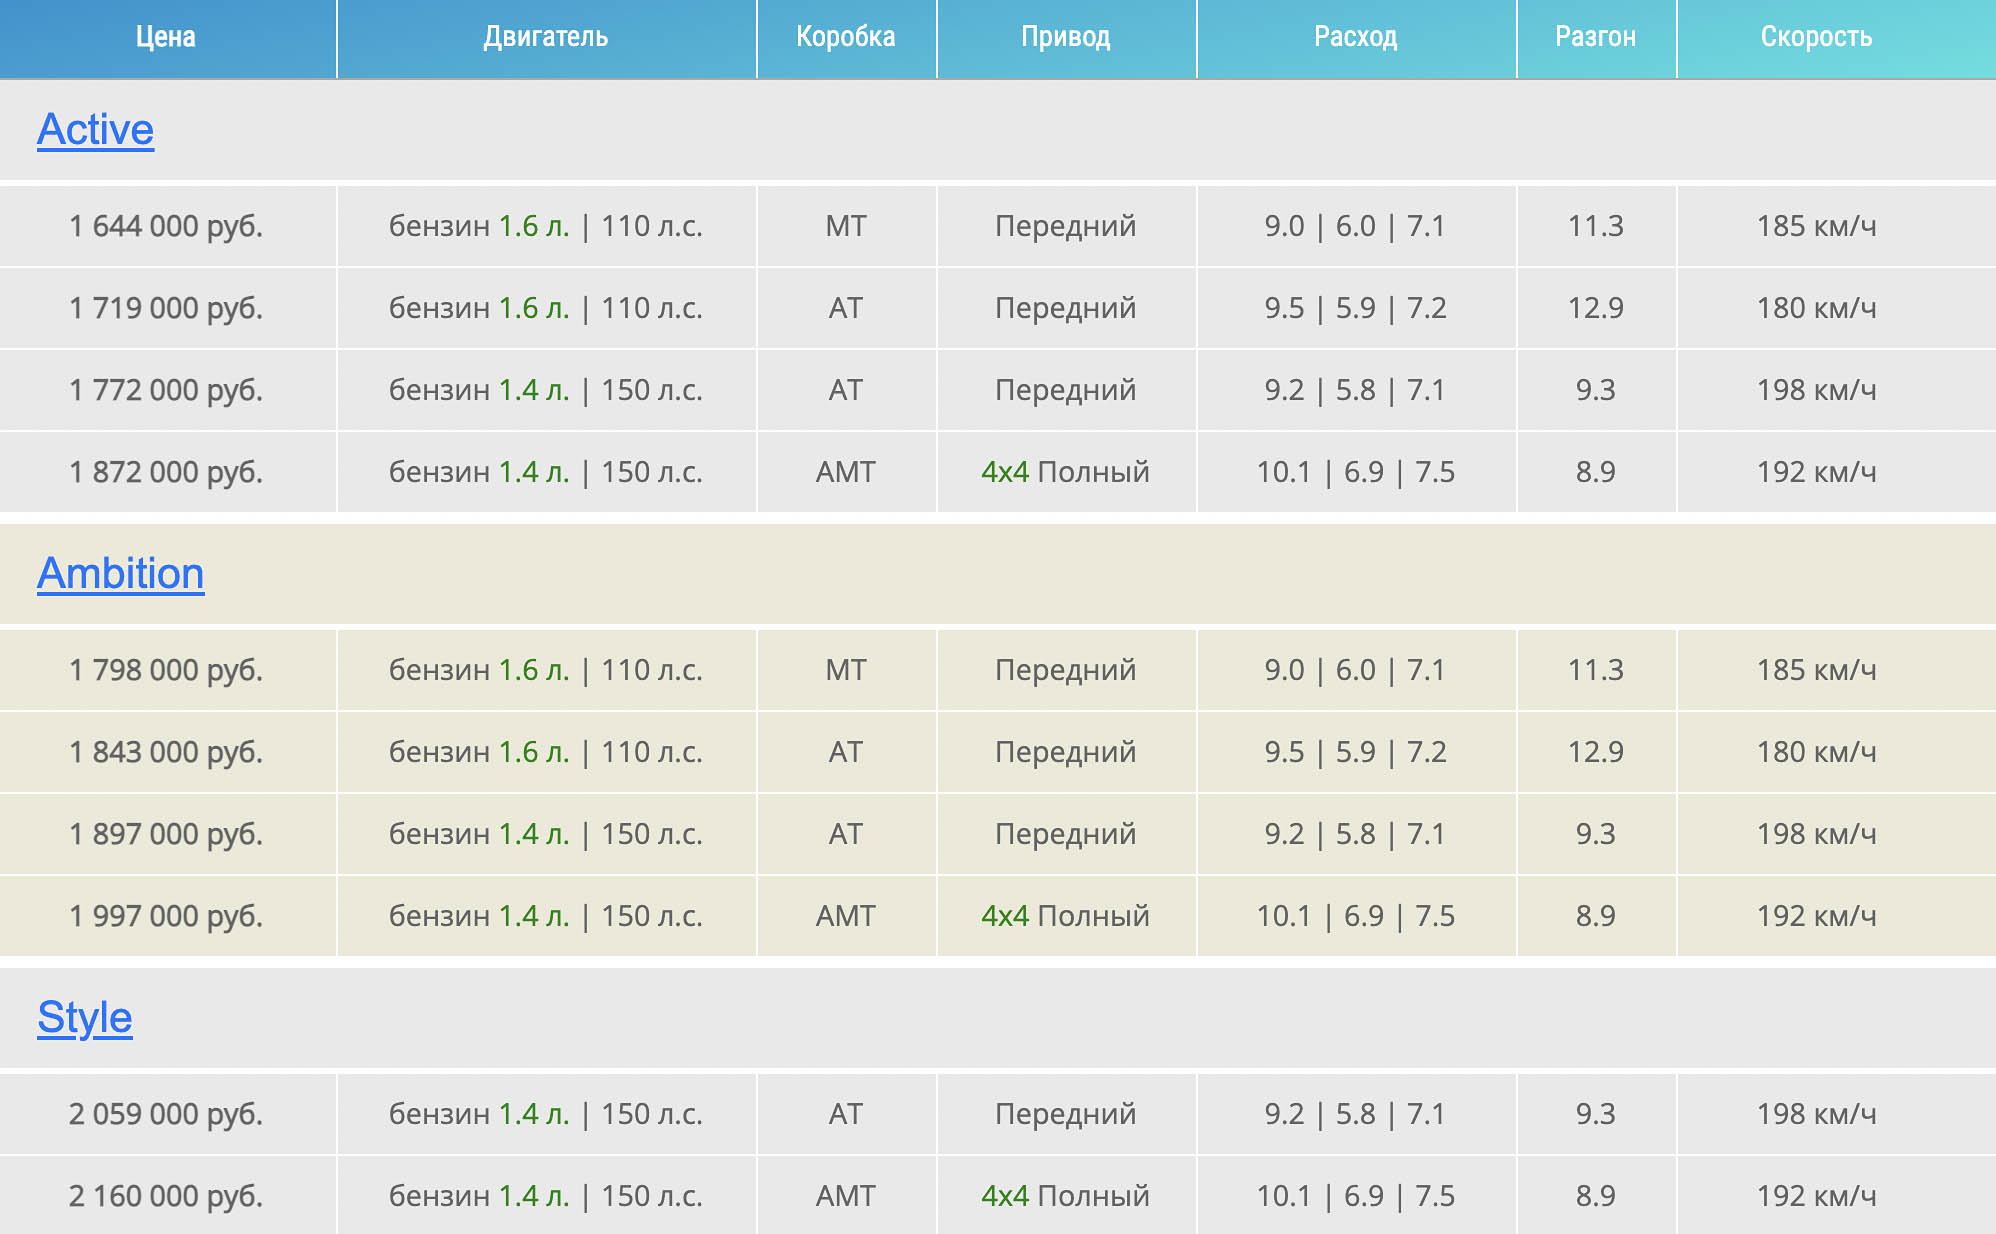1996x1234 pixels.
Task: Click the Коробка column header
Action: 846,38
